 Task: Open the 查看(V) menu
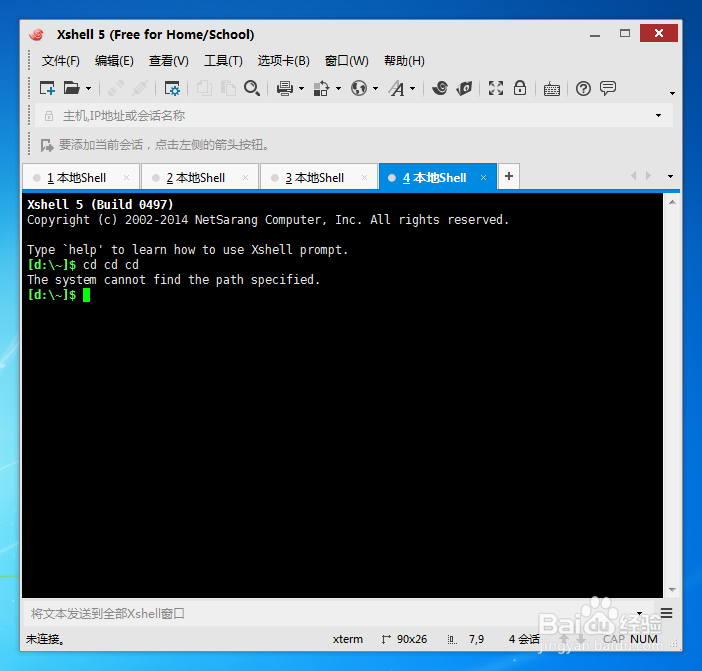click(169, 61)
